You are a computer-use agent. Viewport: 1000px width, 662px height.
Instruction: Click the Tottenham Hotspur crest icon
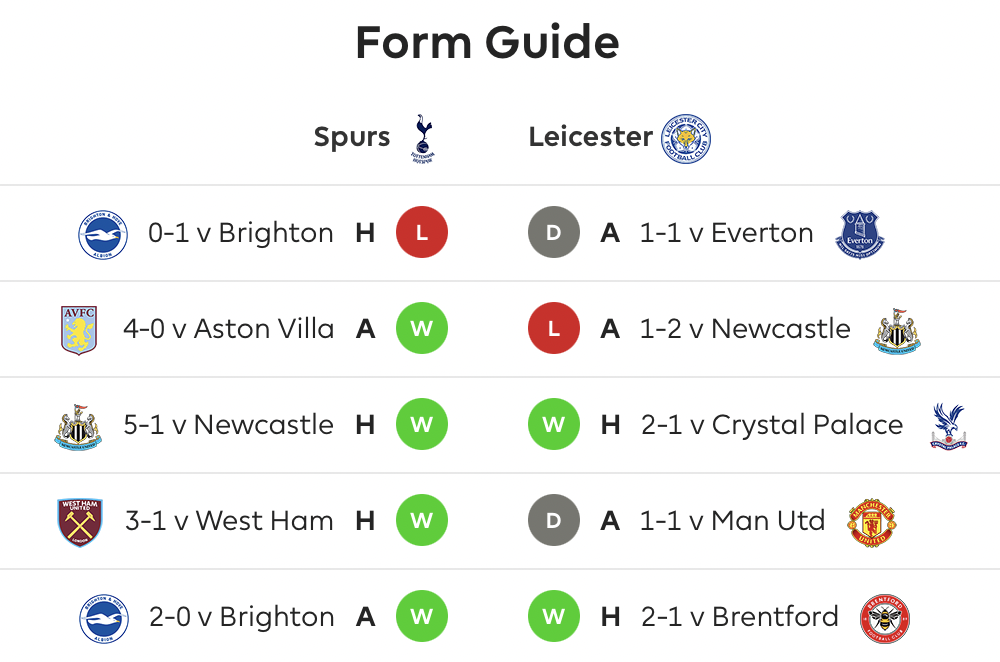423,139
